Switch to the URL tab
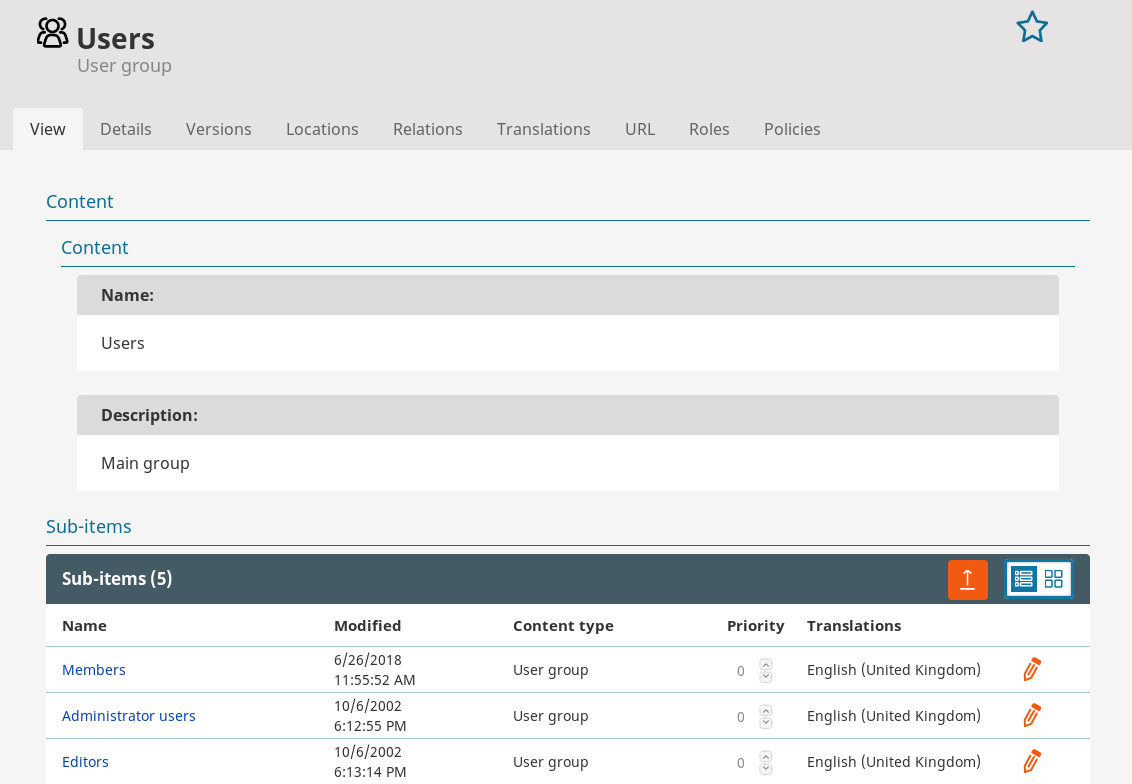1132x784 pixels. click(x=640, y=129)
